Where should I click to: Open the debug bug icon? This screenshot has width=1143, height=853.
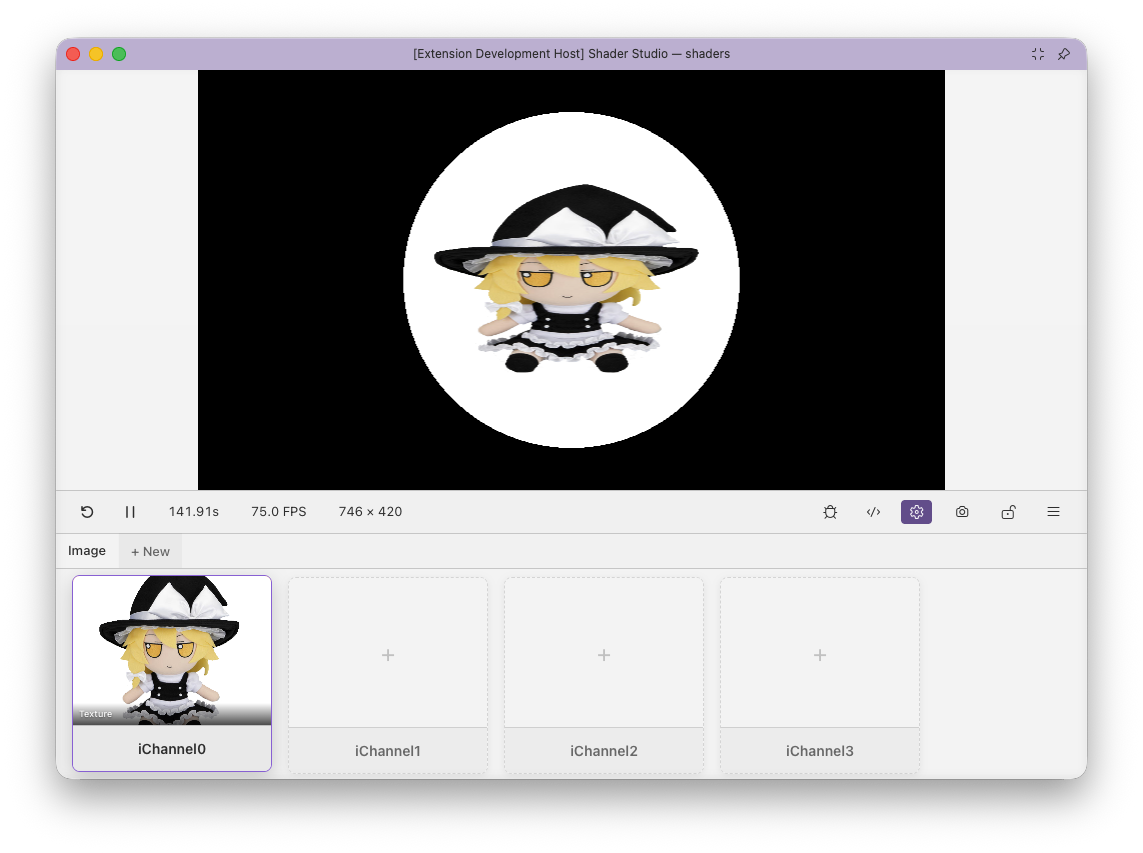(x=830, y=512)
